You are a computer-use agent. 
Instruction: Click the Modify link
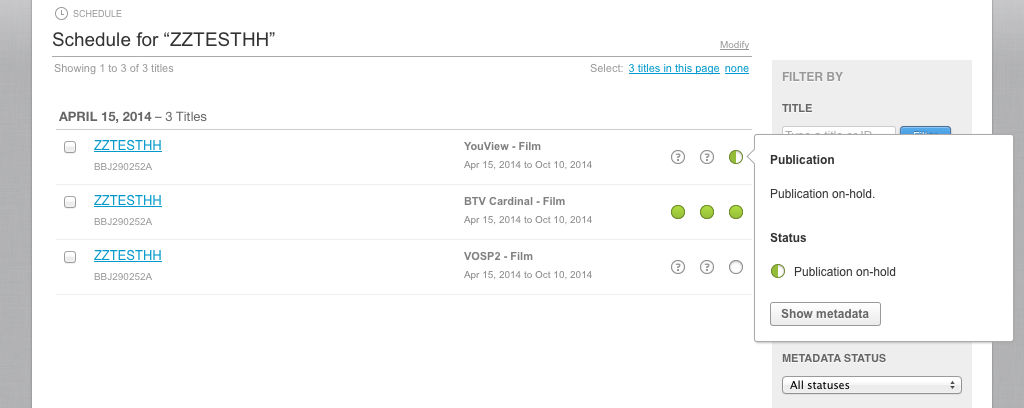pyautogui.click(x=734, y=45)
